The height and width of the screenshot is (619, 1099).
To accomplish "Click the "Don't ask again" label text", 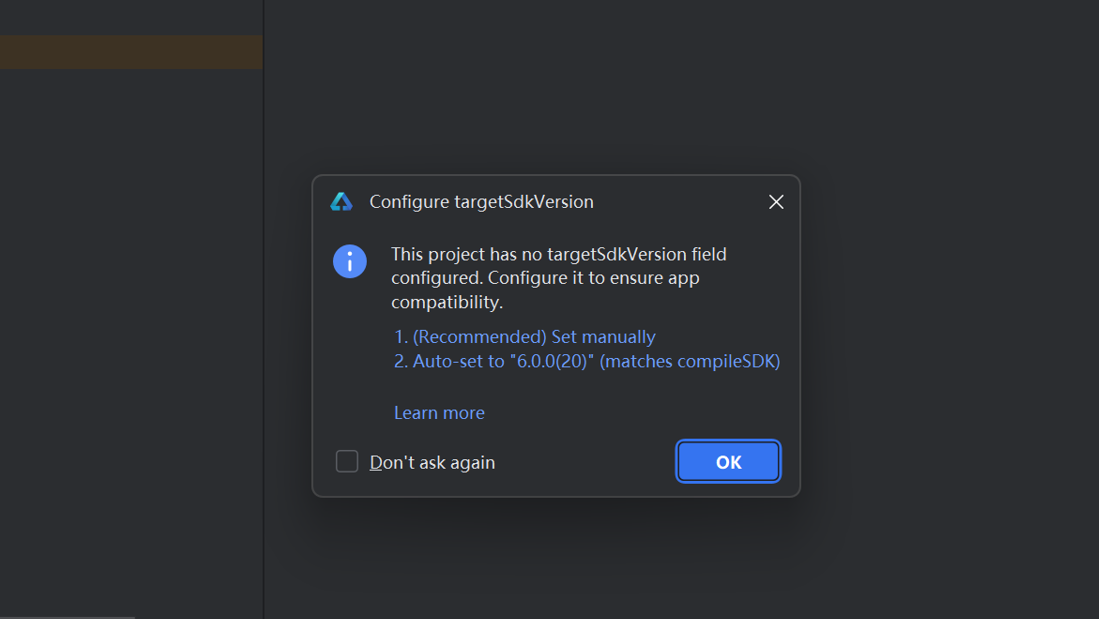I will coord(432,463).
